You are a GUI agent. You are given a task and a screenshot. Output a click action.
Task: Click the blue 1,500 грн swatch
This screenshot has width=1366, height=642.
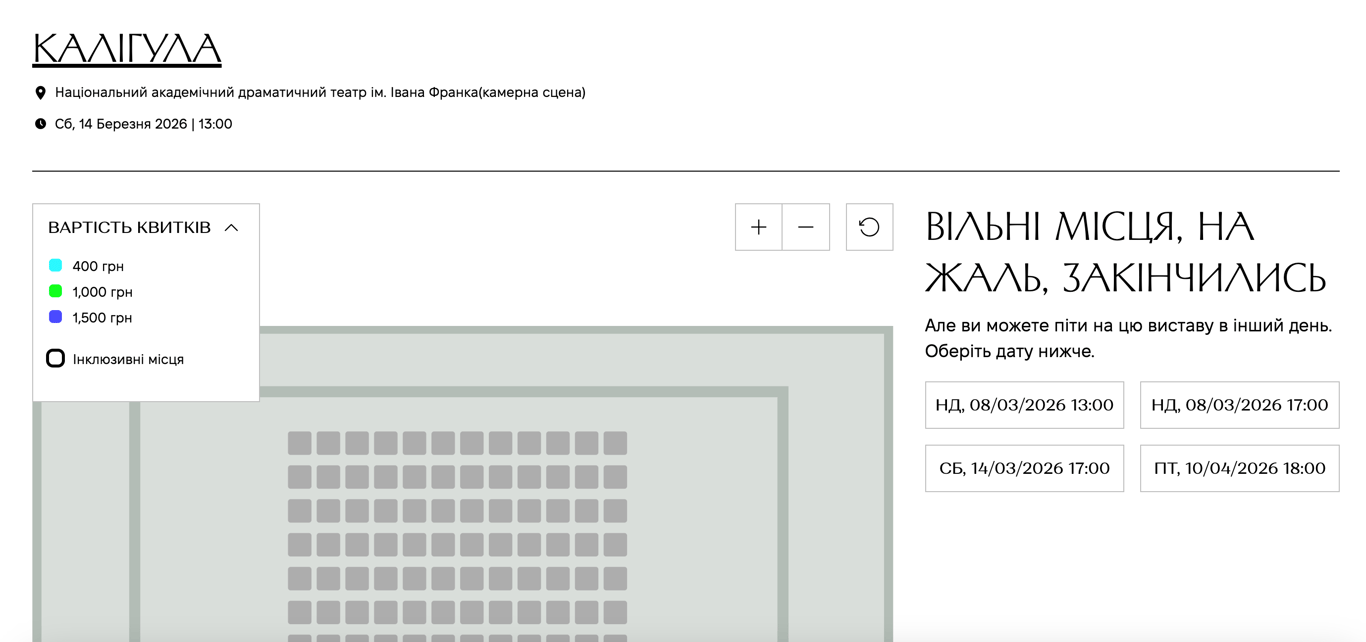pyautogui.click(x=56, y=317)
